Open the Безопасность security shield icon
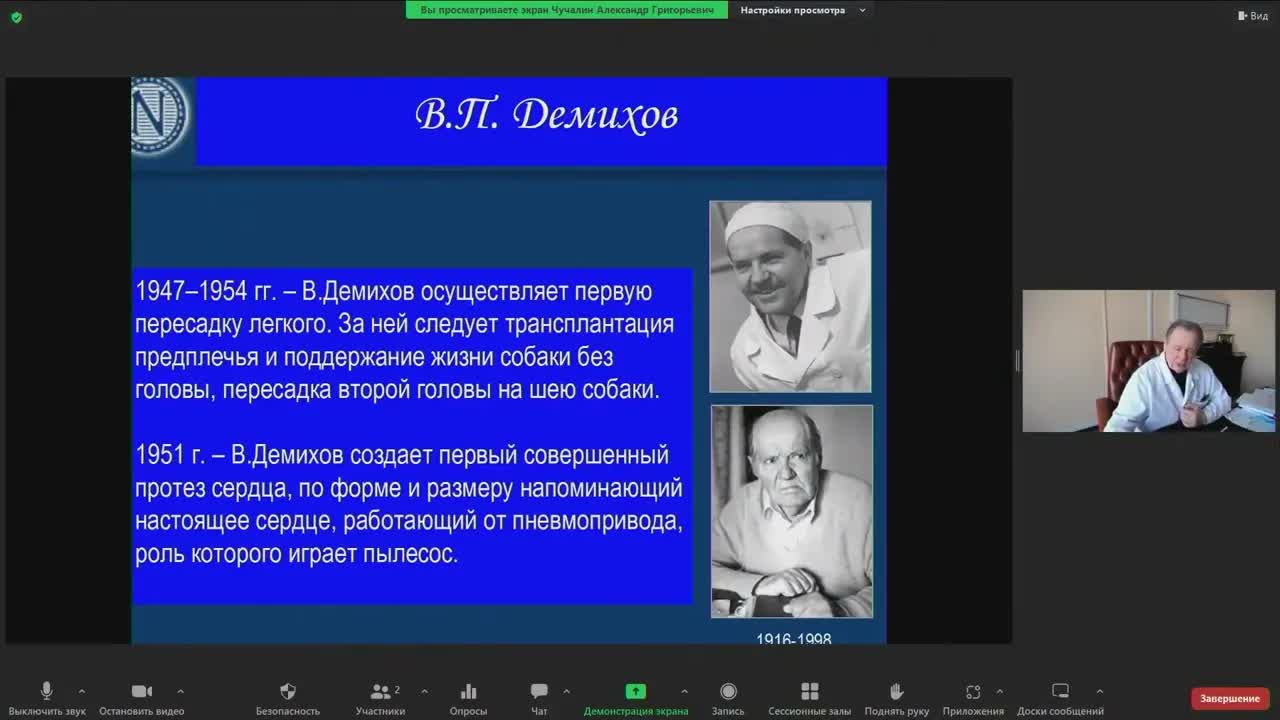Viewport: 1280px width, 720px height. [287, 691]
